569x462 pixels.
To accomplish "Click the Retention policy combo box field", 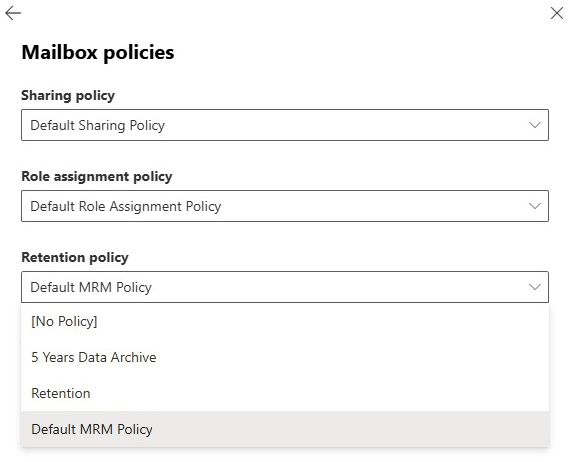I will tap(285, 287).
